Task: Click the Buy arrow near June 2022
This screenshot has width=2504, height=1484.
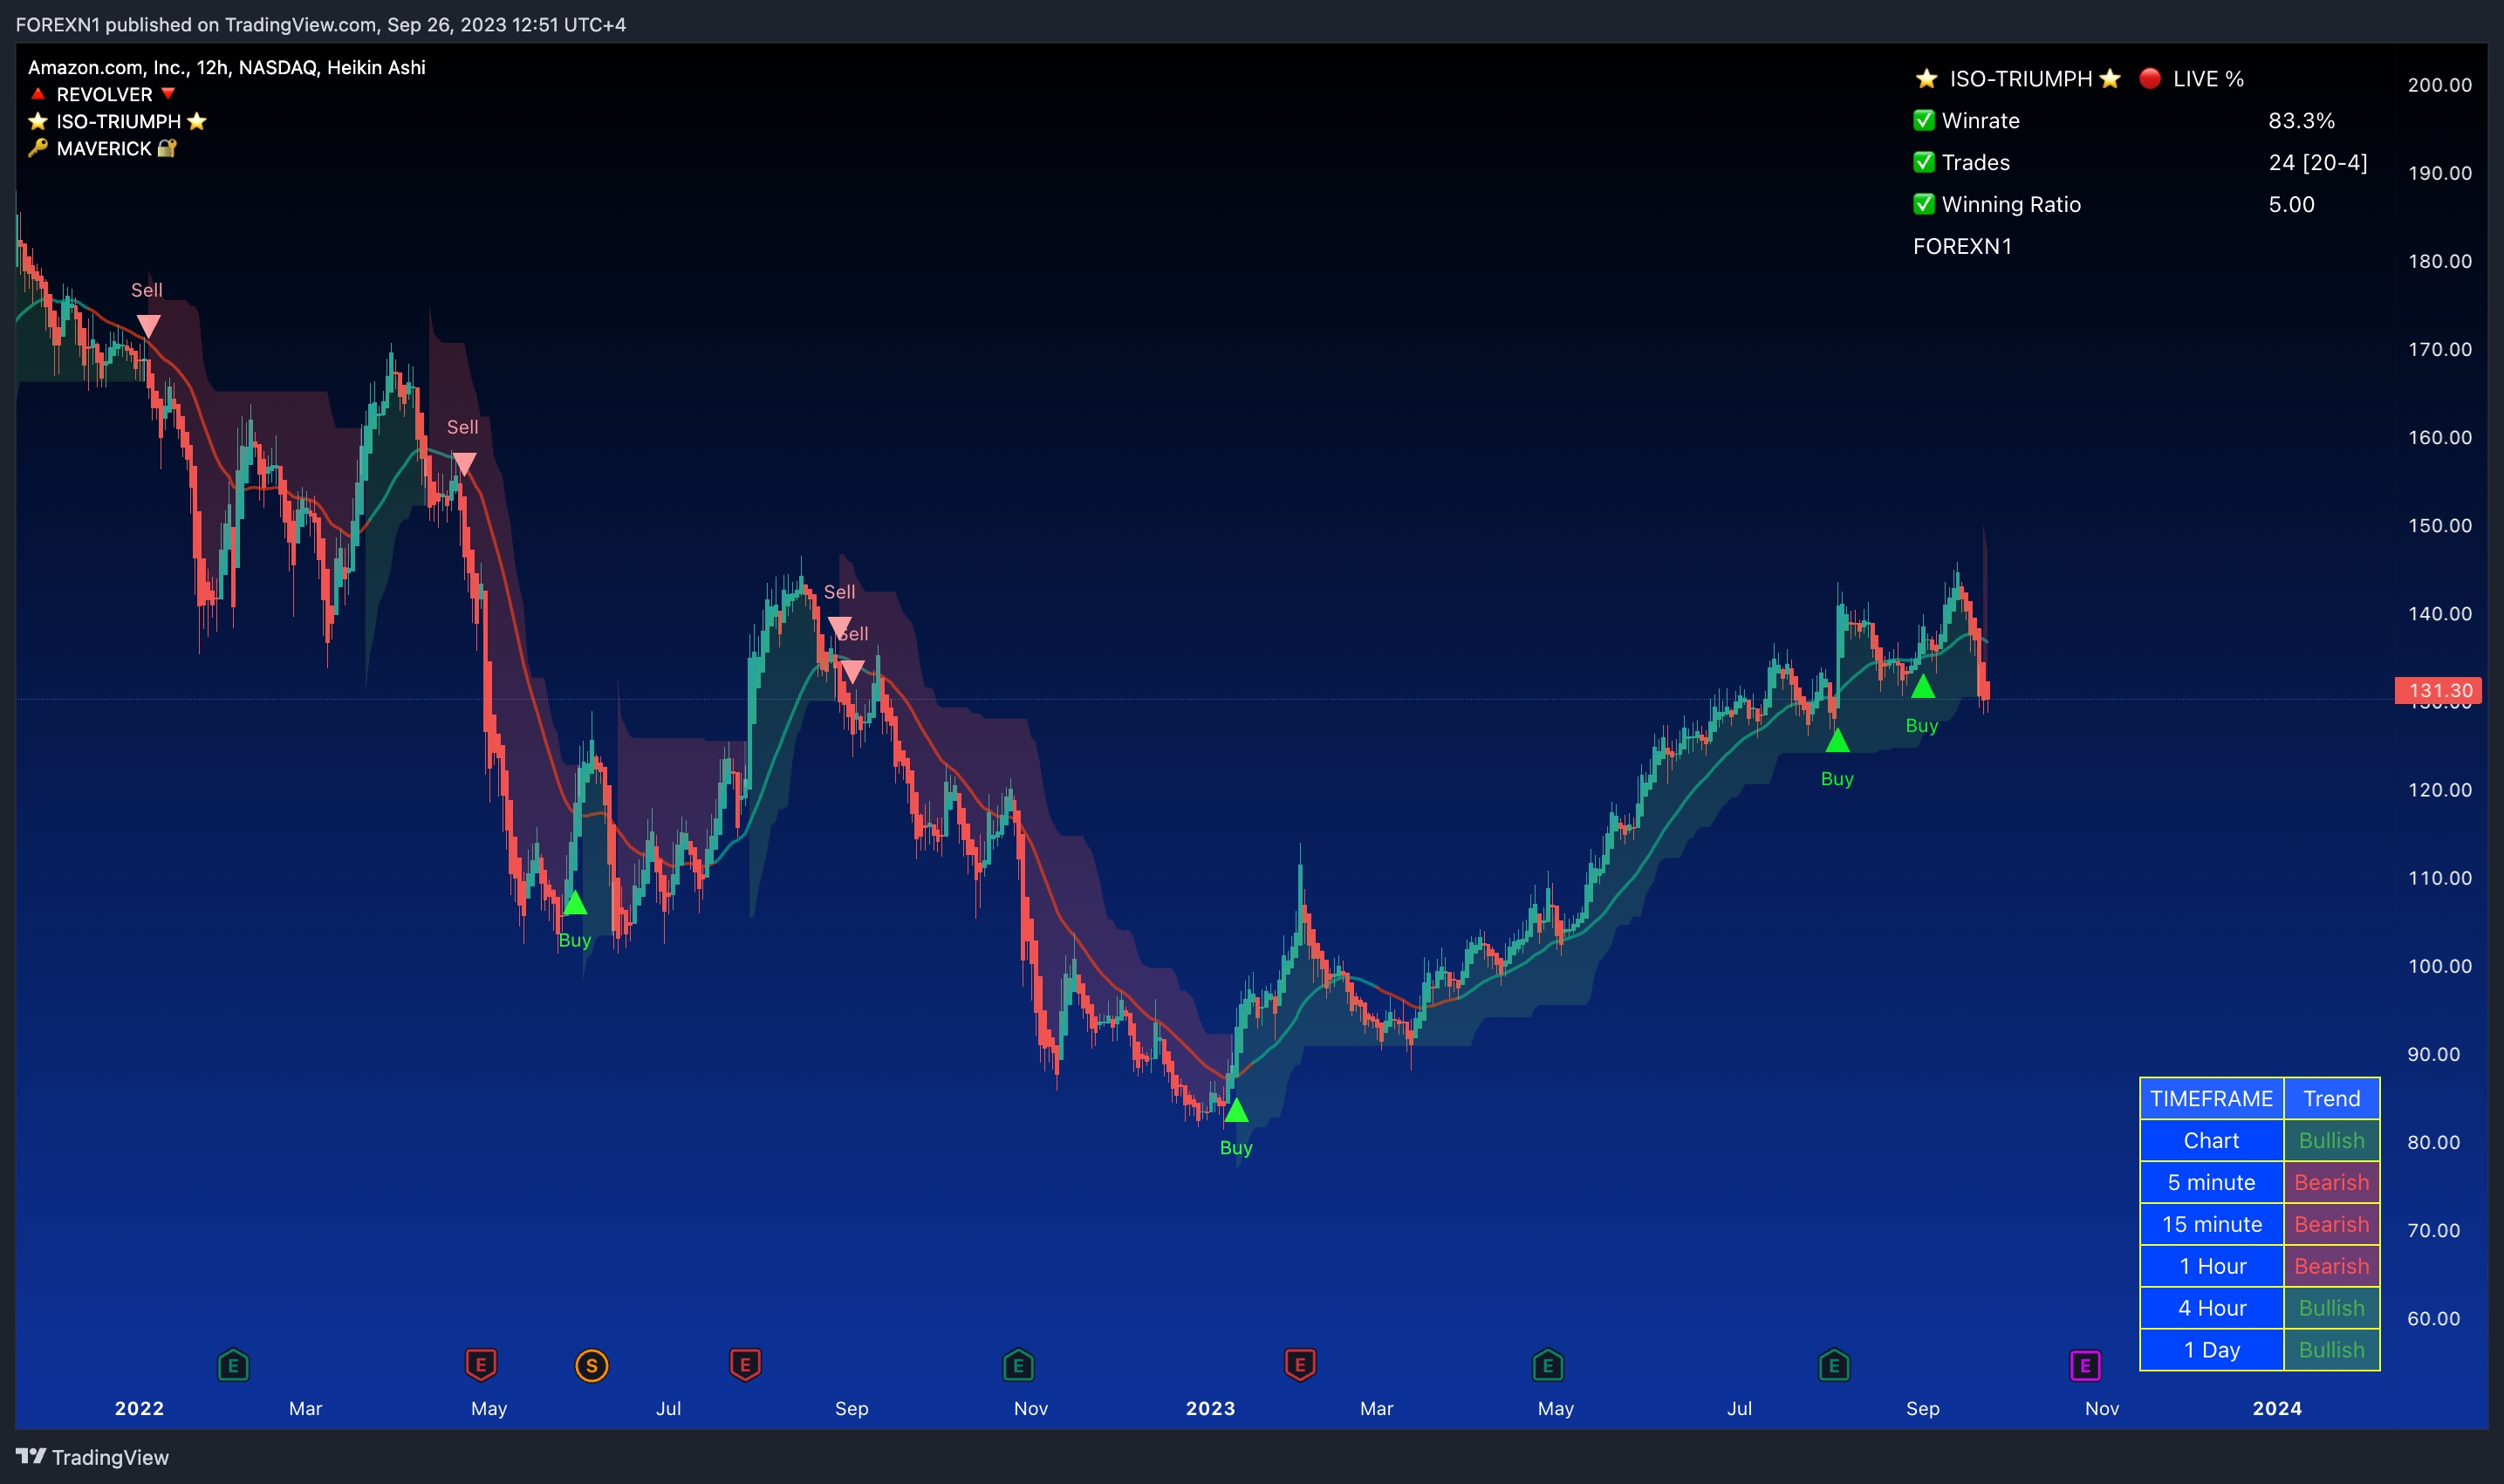Action: tap(575, 903)
